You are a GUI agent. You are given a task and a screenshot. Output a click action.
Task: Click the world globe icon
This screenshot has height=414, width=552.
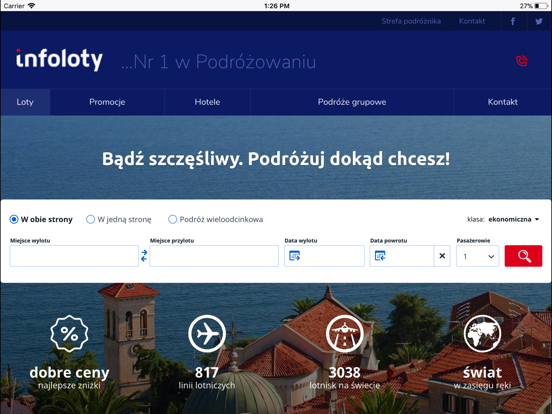(x=482, y=333)
